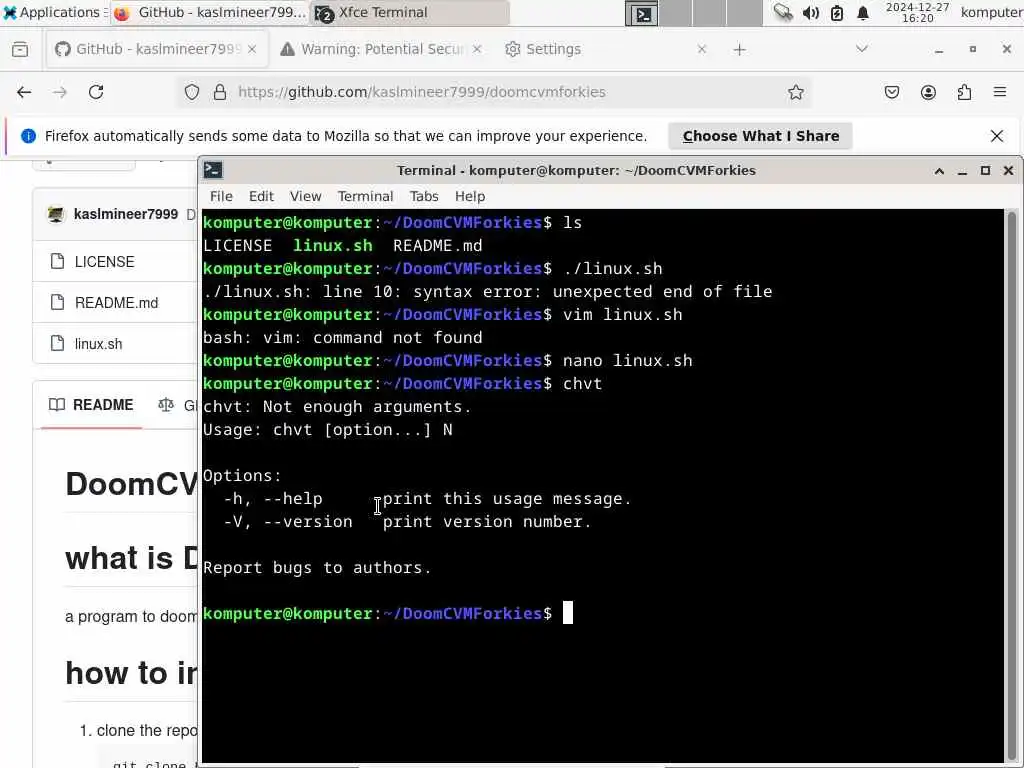The width and height of the screenshot is (1024, 768).
Task: Open the extensions puzzle icon
Action: click(x=964, y=92)
